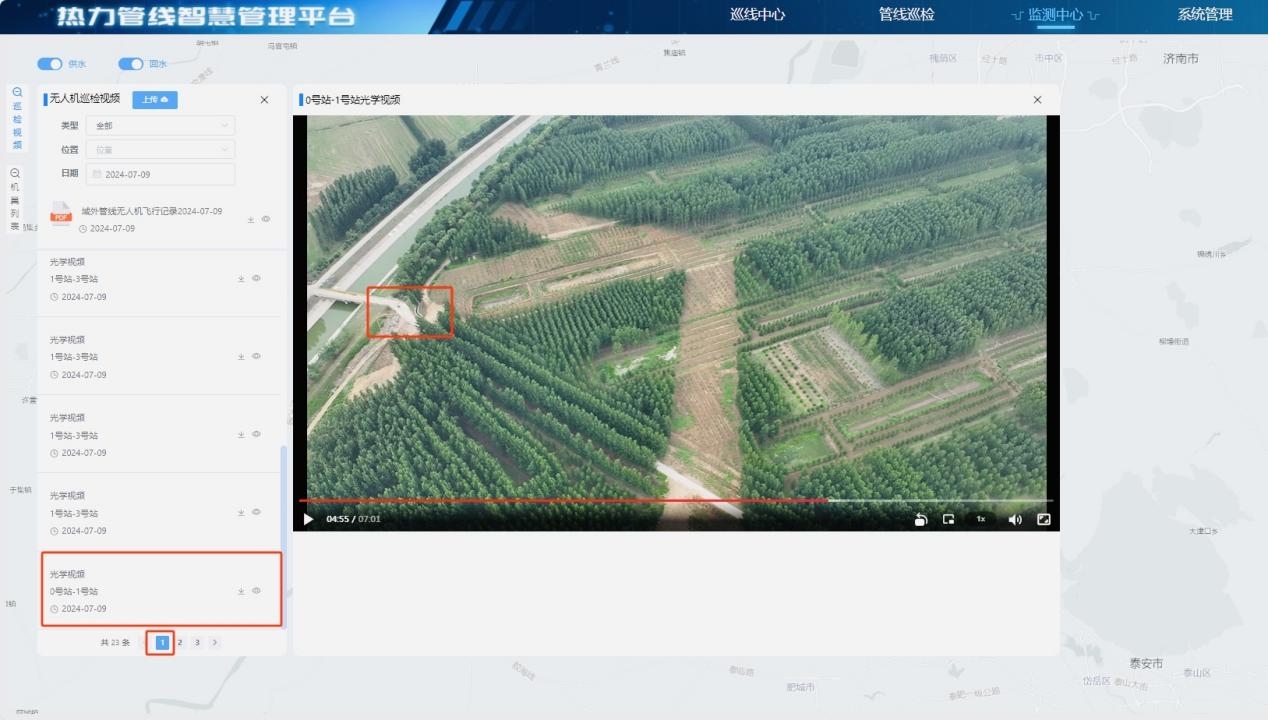1268x720 pixels.
Task: Open the 位置 location dropdown
Action: point(160,149)
